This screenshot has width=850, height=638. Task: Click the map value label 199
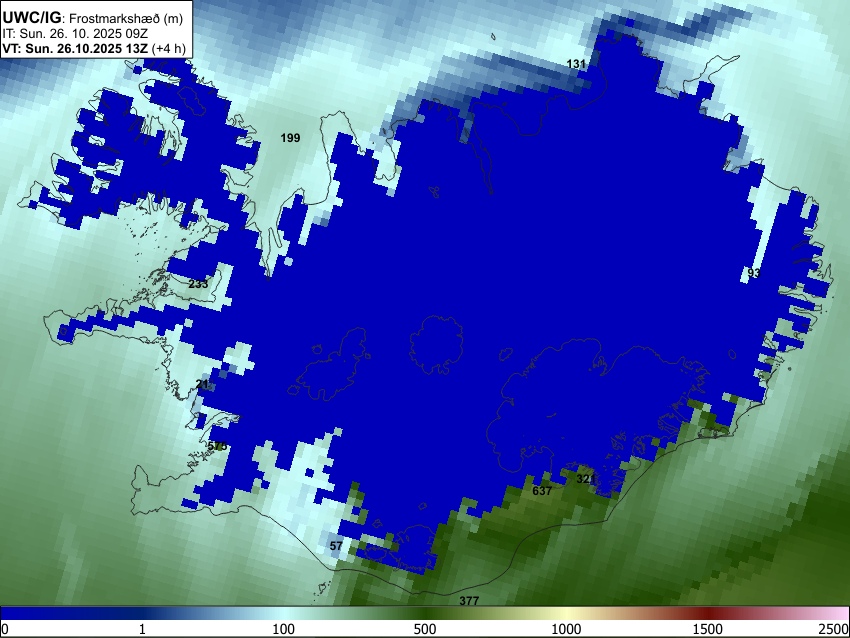[x=290, y=138]
